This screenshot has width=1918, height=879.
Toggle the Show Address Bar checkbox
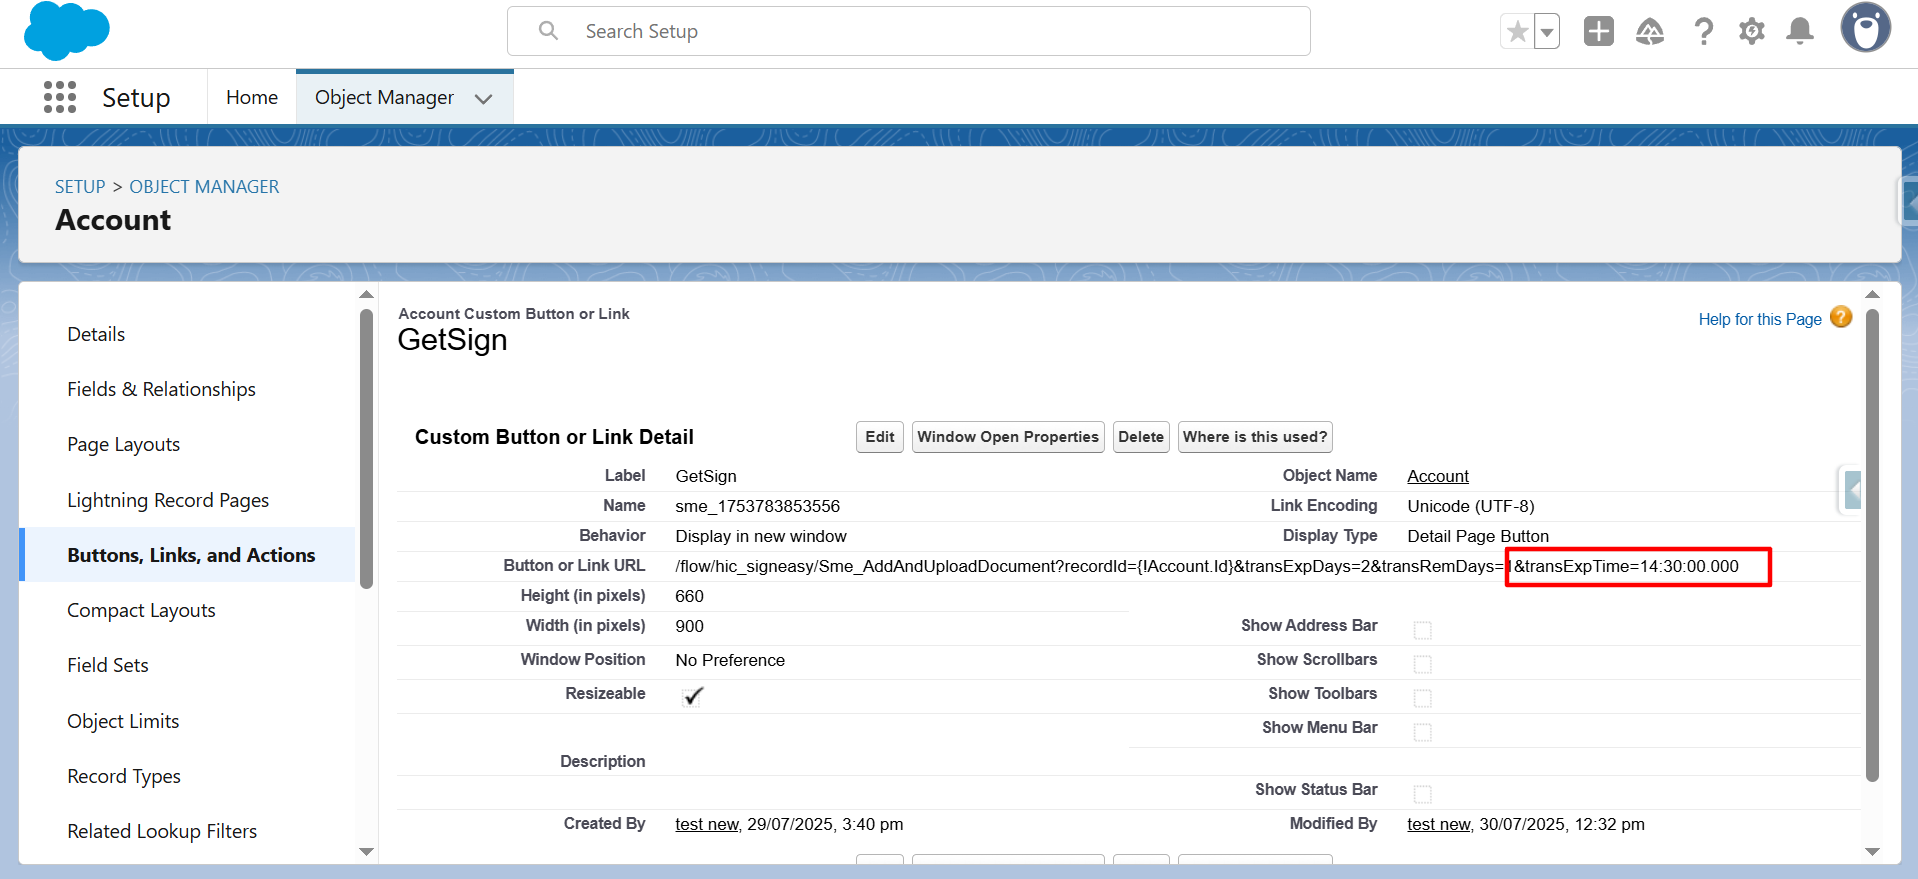click(x=1422, y=630)
